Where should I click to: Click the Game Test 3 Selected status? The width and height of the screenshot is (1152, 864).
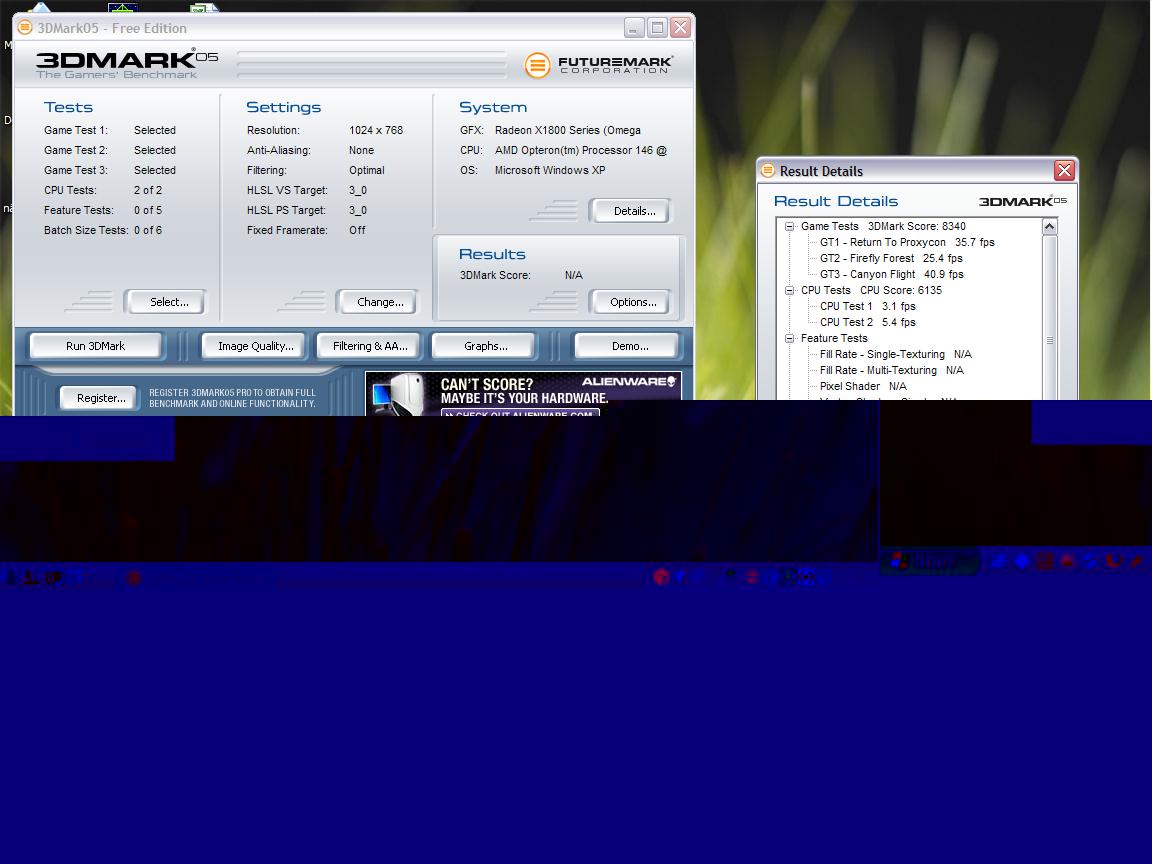coord(154,170)
